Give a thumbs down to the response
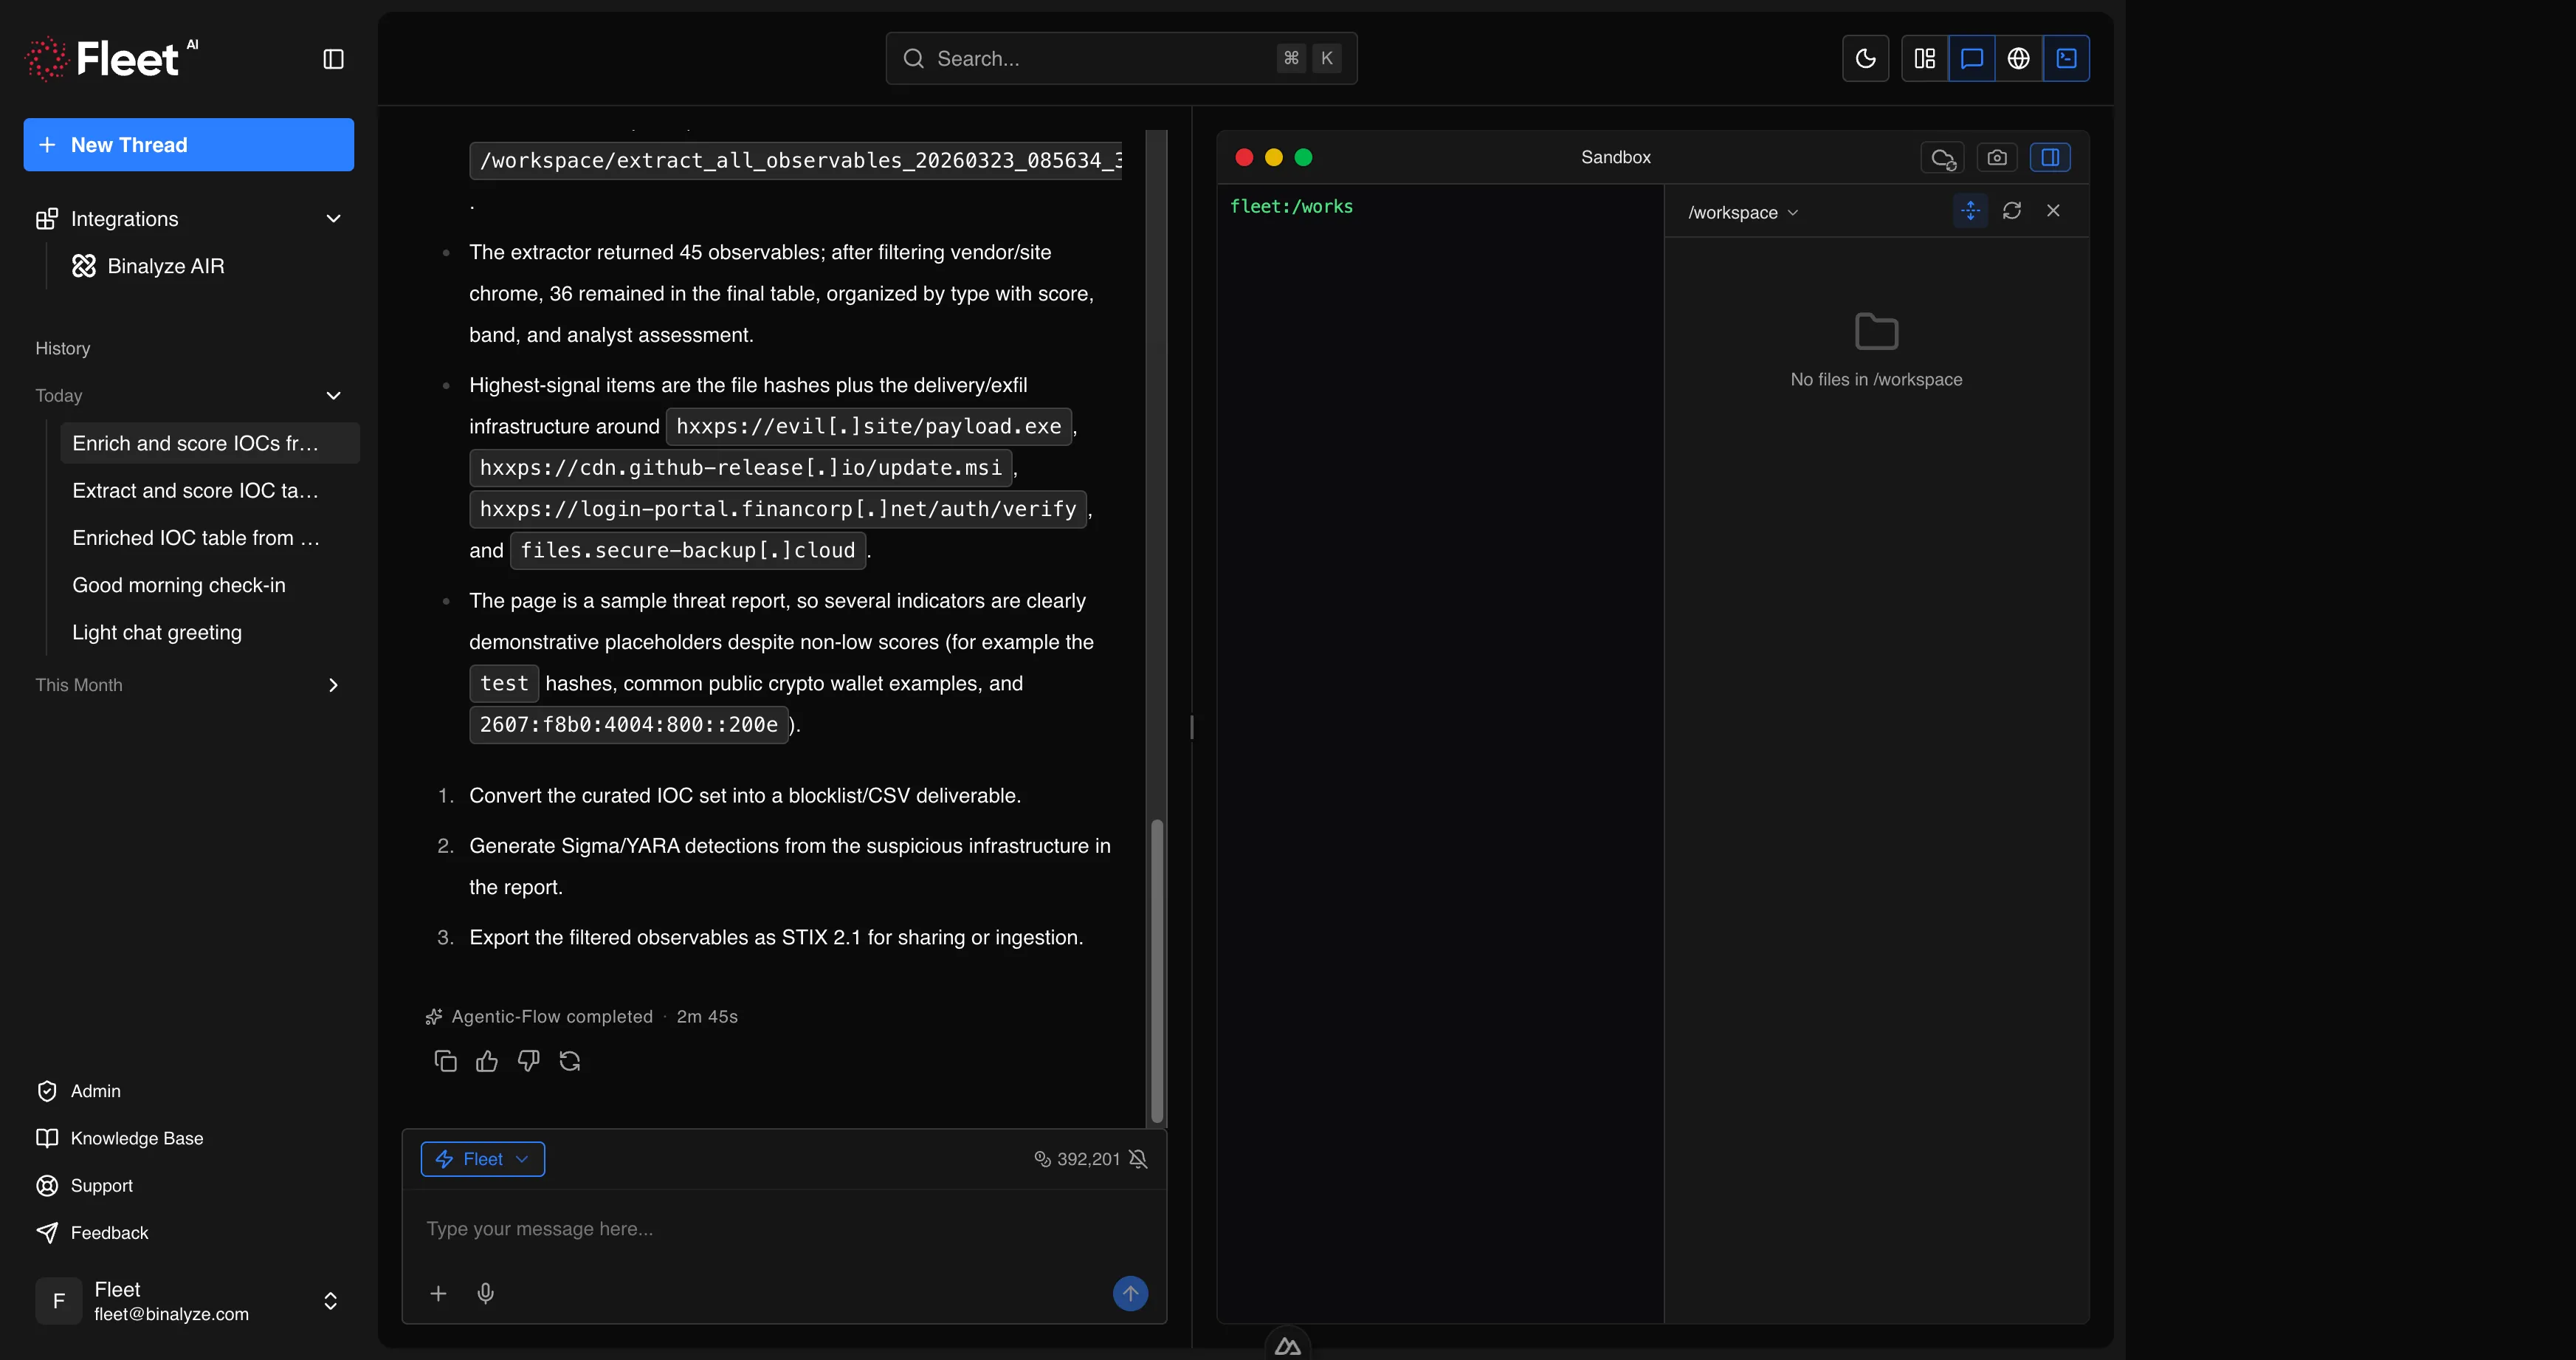 click(528, 1060)
